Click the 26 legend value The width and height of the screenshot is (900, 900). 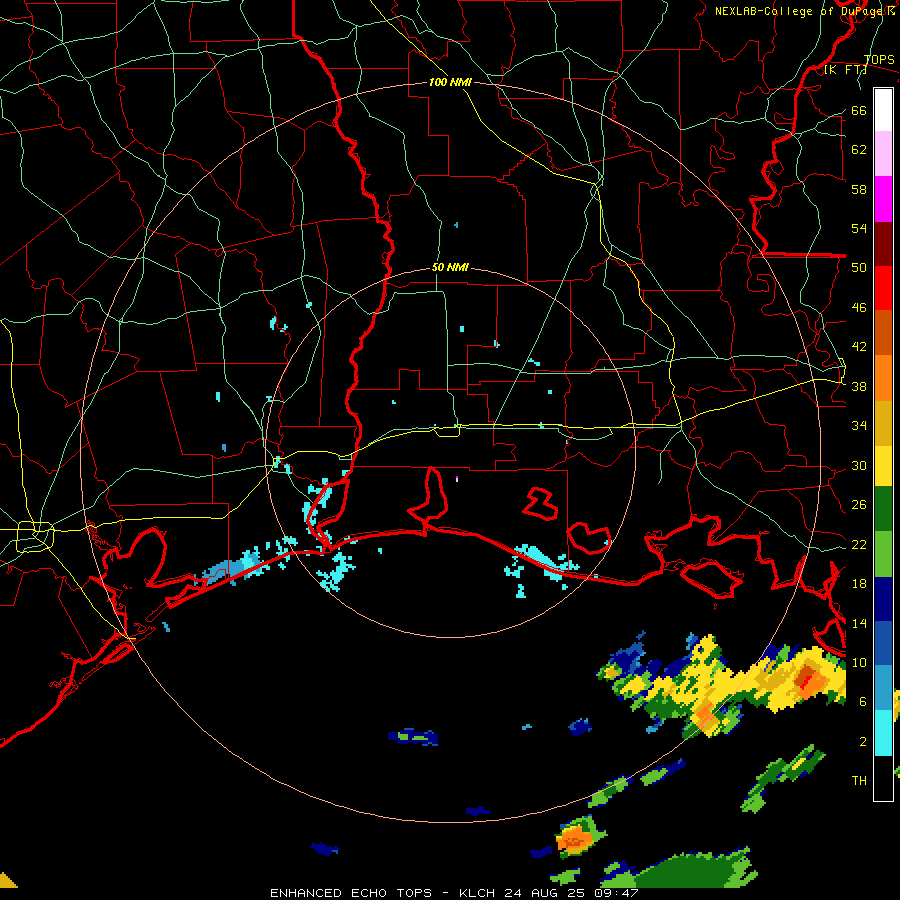(x=859, y=505)
